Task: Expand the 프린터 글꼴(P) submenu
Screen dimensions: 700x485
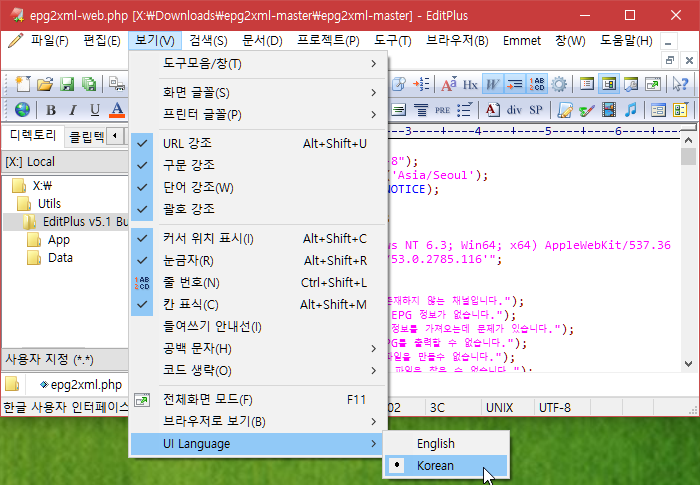Action: pyautogui.click(x=259, y=115)
